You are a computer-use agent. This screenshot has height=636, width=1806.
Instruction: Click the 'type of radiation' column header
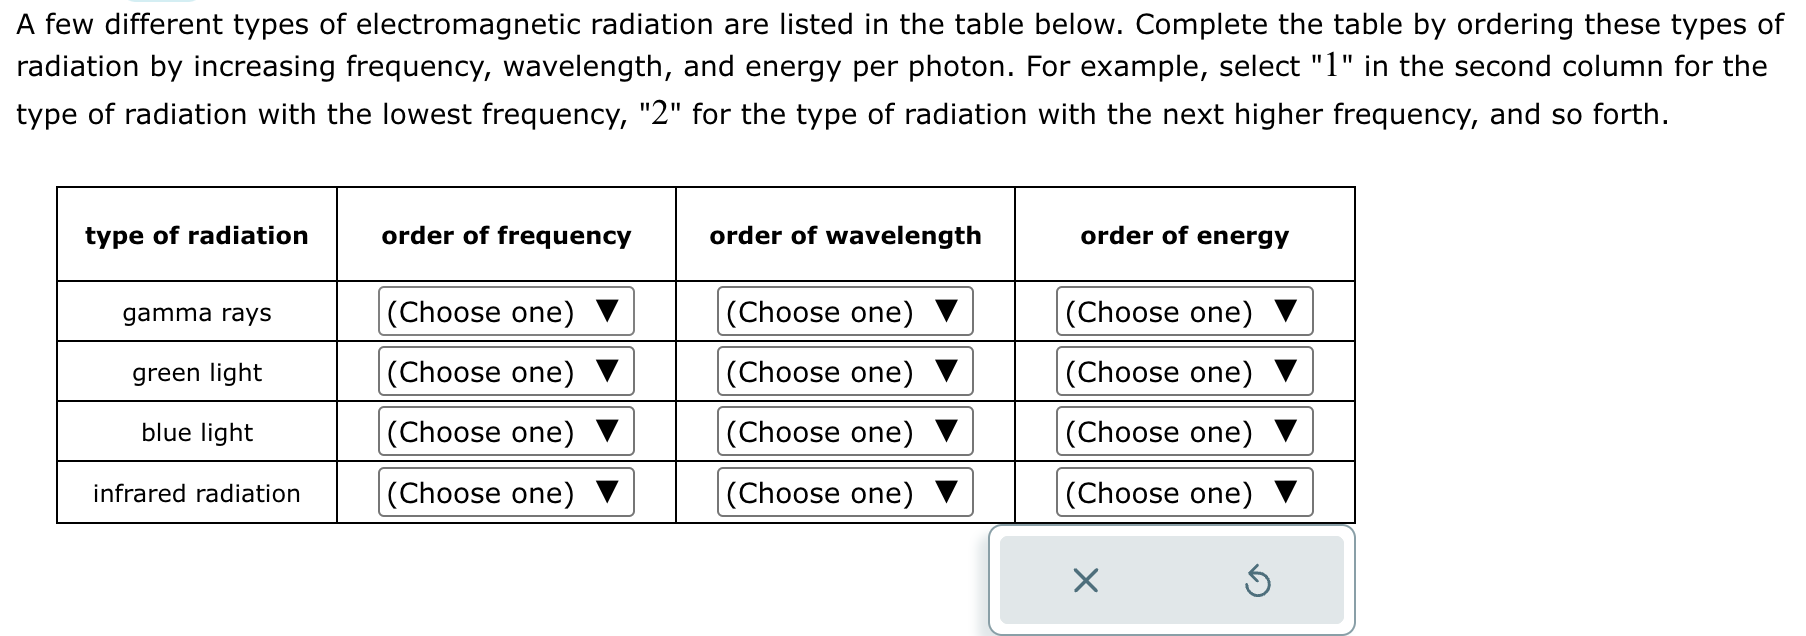click(196, 235)
